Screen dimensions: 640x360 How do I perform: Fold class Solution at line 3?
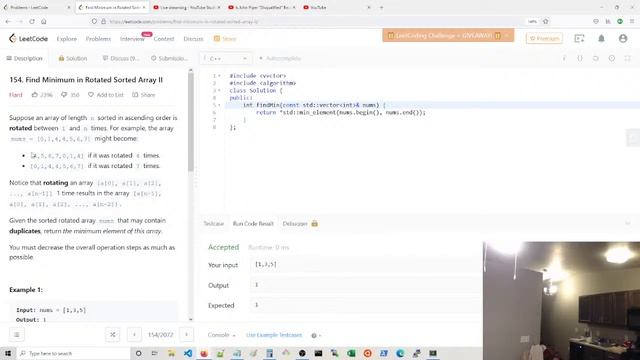(x=219, y=90)
